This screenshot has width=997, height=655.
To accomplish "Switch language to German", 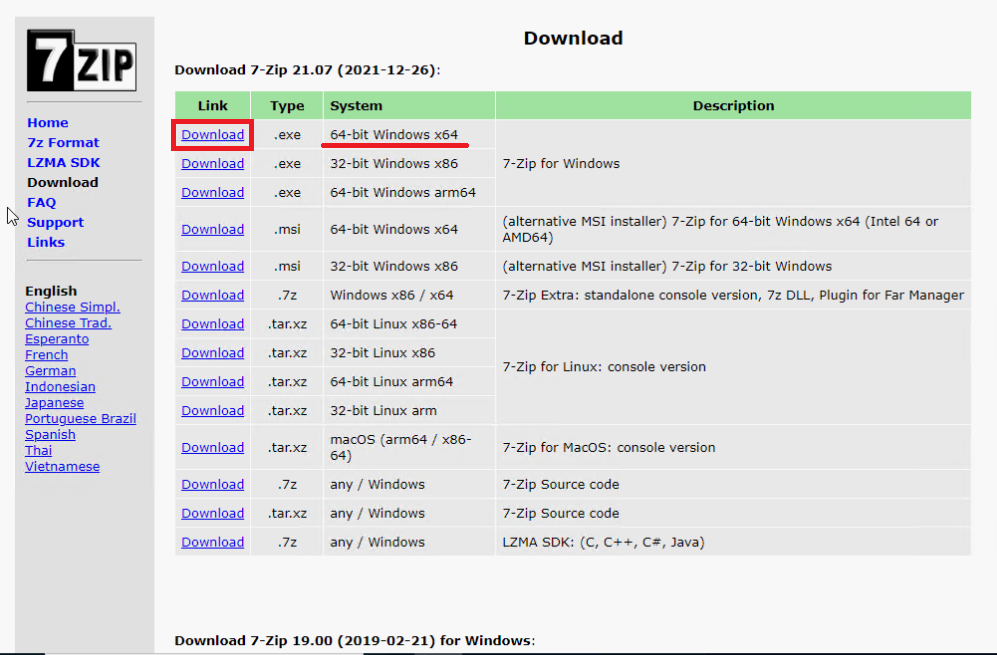I will tap(50, 371).
